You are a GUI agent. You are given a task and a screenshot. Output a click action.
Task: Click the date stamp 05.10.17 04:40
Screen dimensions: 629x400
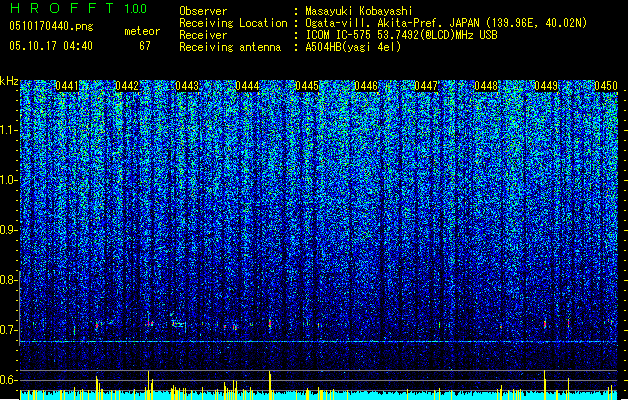pyautogui.click(x=51, y=46)
